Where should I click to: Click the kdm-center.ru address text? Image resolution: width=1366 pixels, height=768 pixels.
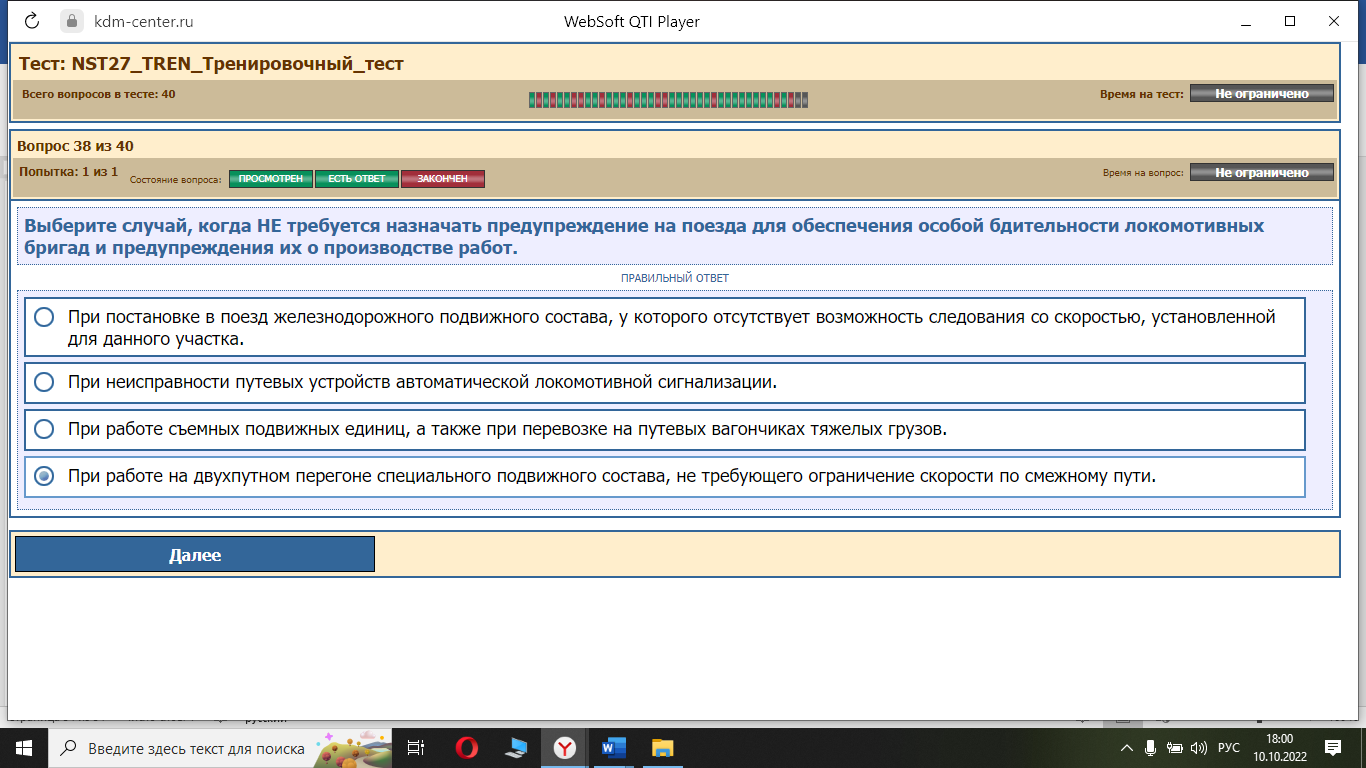tap(144, 21)
